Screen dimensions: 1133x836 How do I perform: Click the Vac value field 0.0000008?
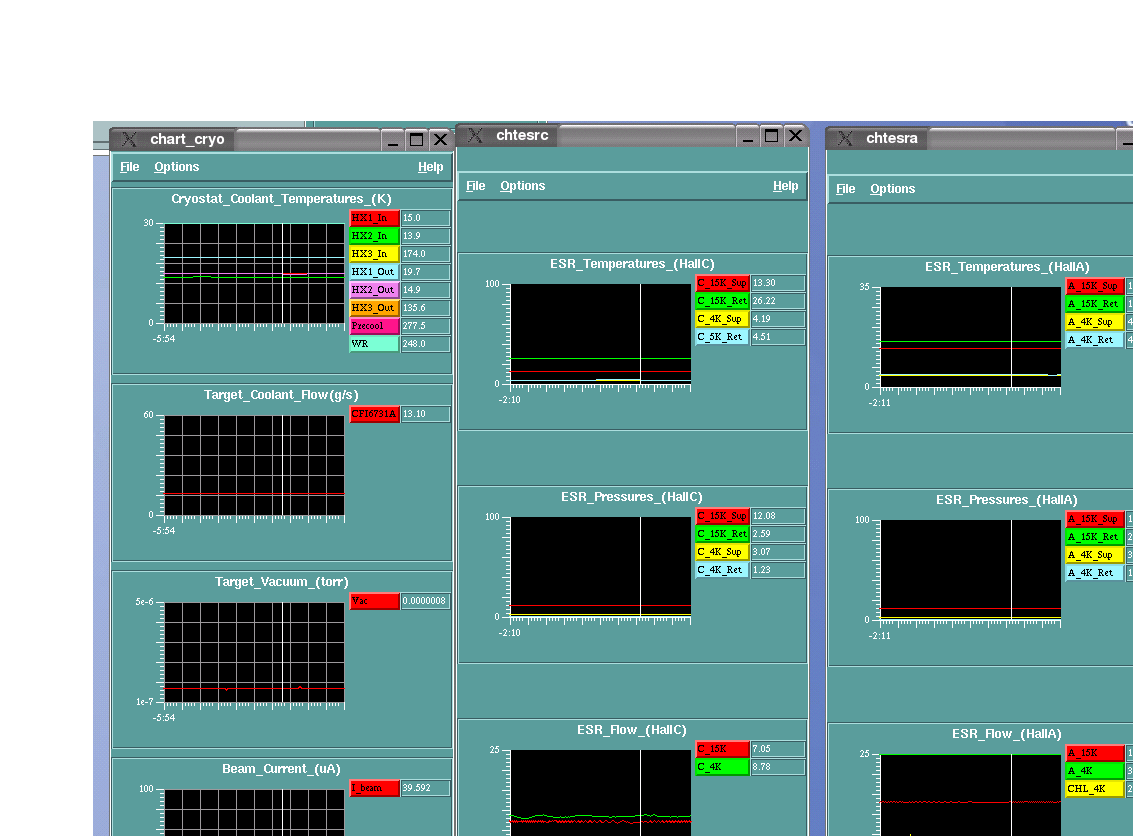[x=426, y=601]
